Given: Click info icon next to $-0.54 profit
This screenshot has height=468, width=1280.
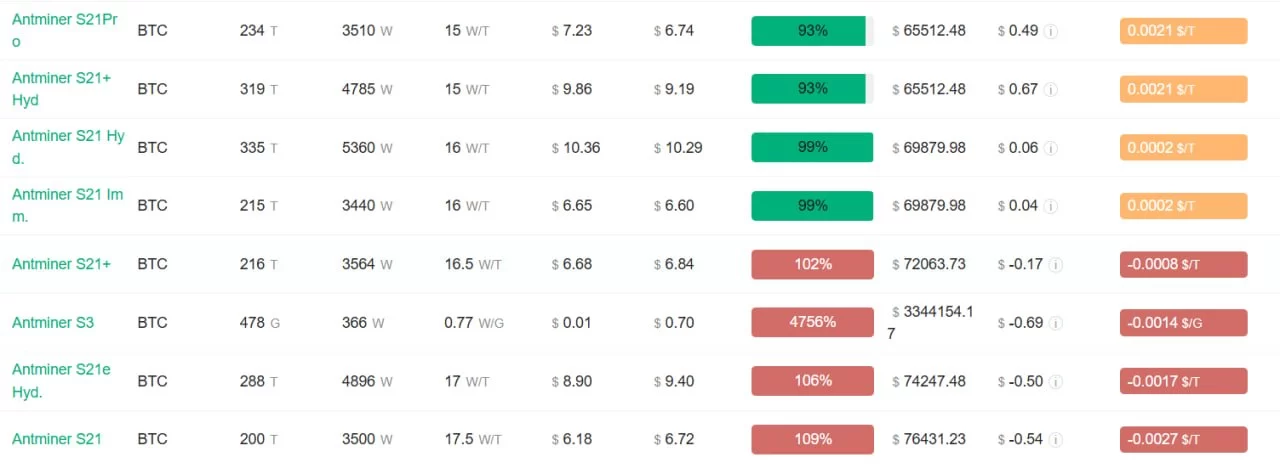Looking at the screenshot, I should (x=1056, y=440).
